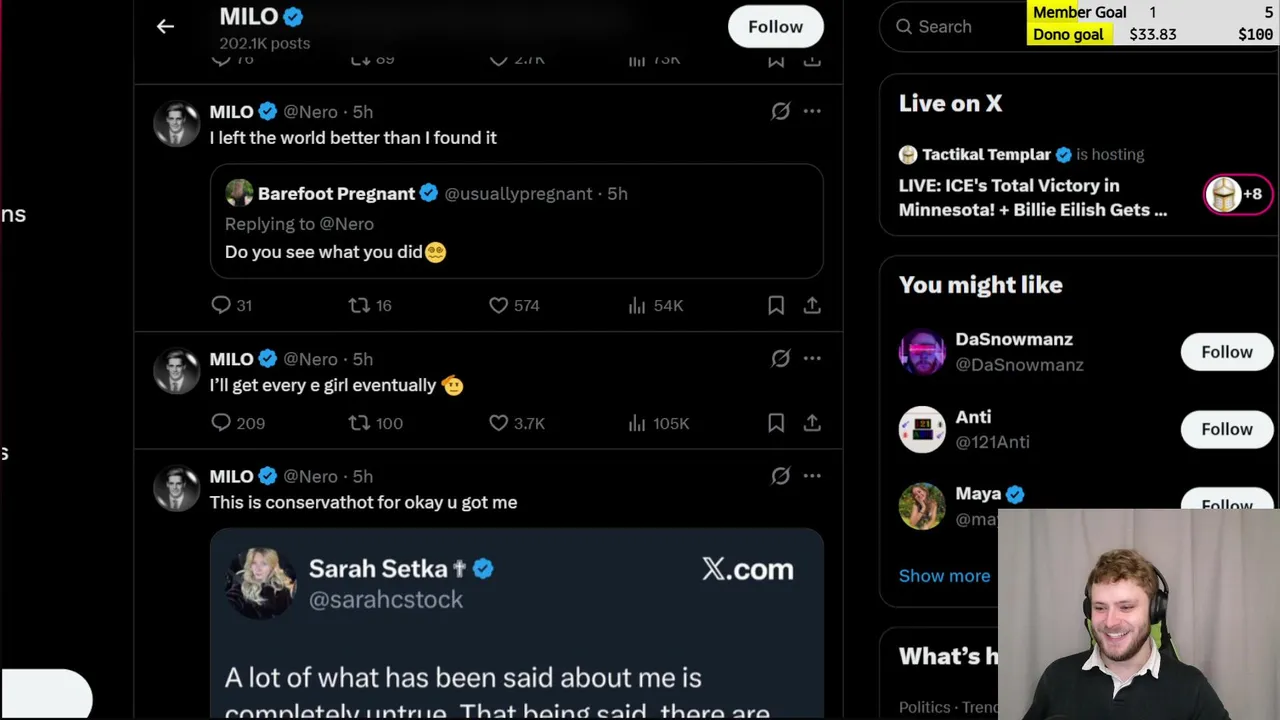1280x720 pixels.
Task: Open more menu on the "e girl" post
Action: coord(812,358)
